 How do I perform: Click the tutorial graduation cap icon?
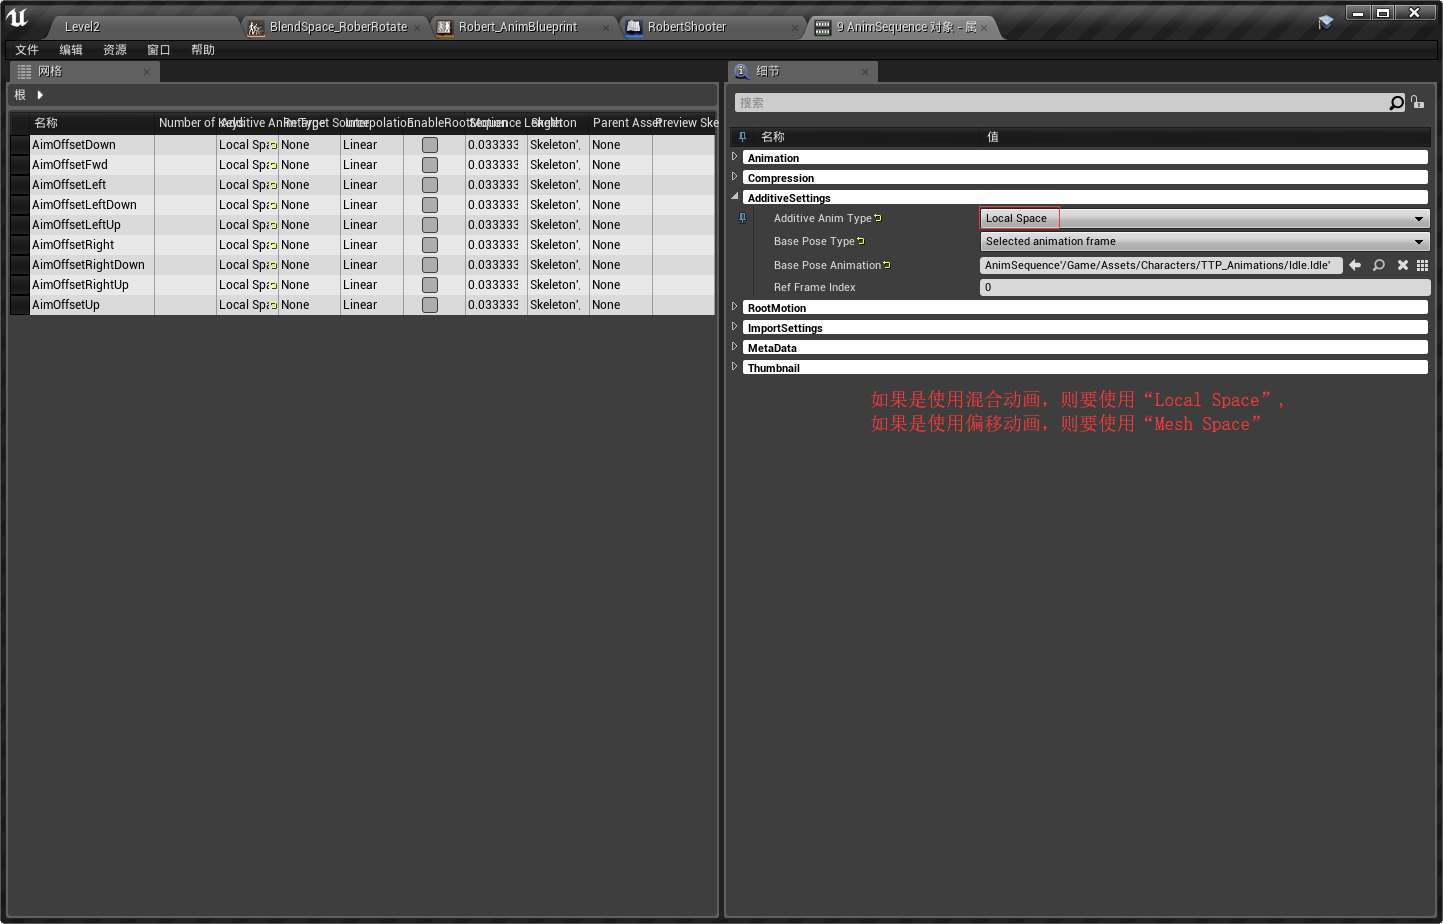1326,22
